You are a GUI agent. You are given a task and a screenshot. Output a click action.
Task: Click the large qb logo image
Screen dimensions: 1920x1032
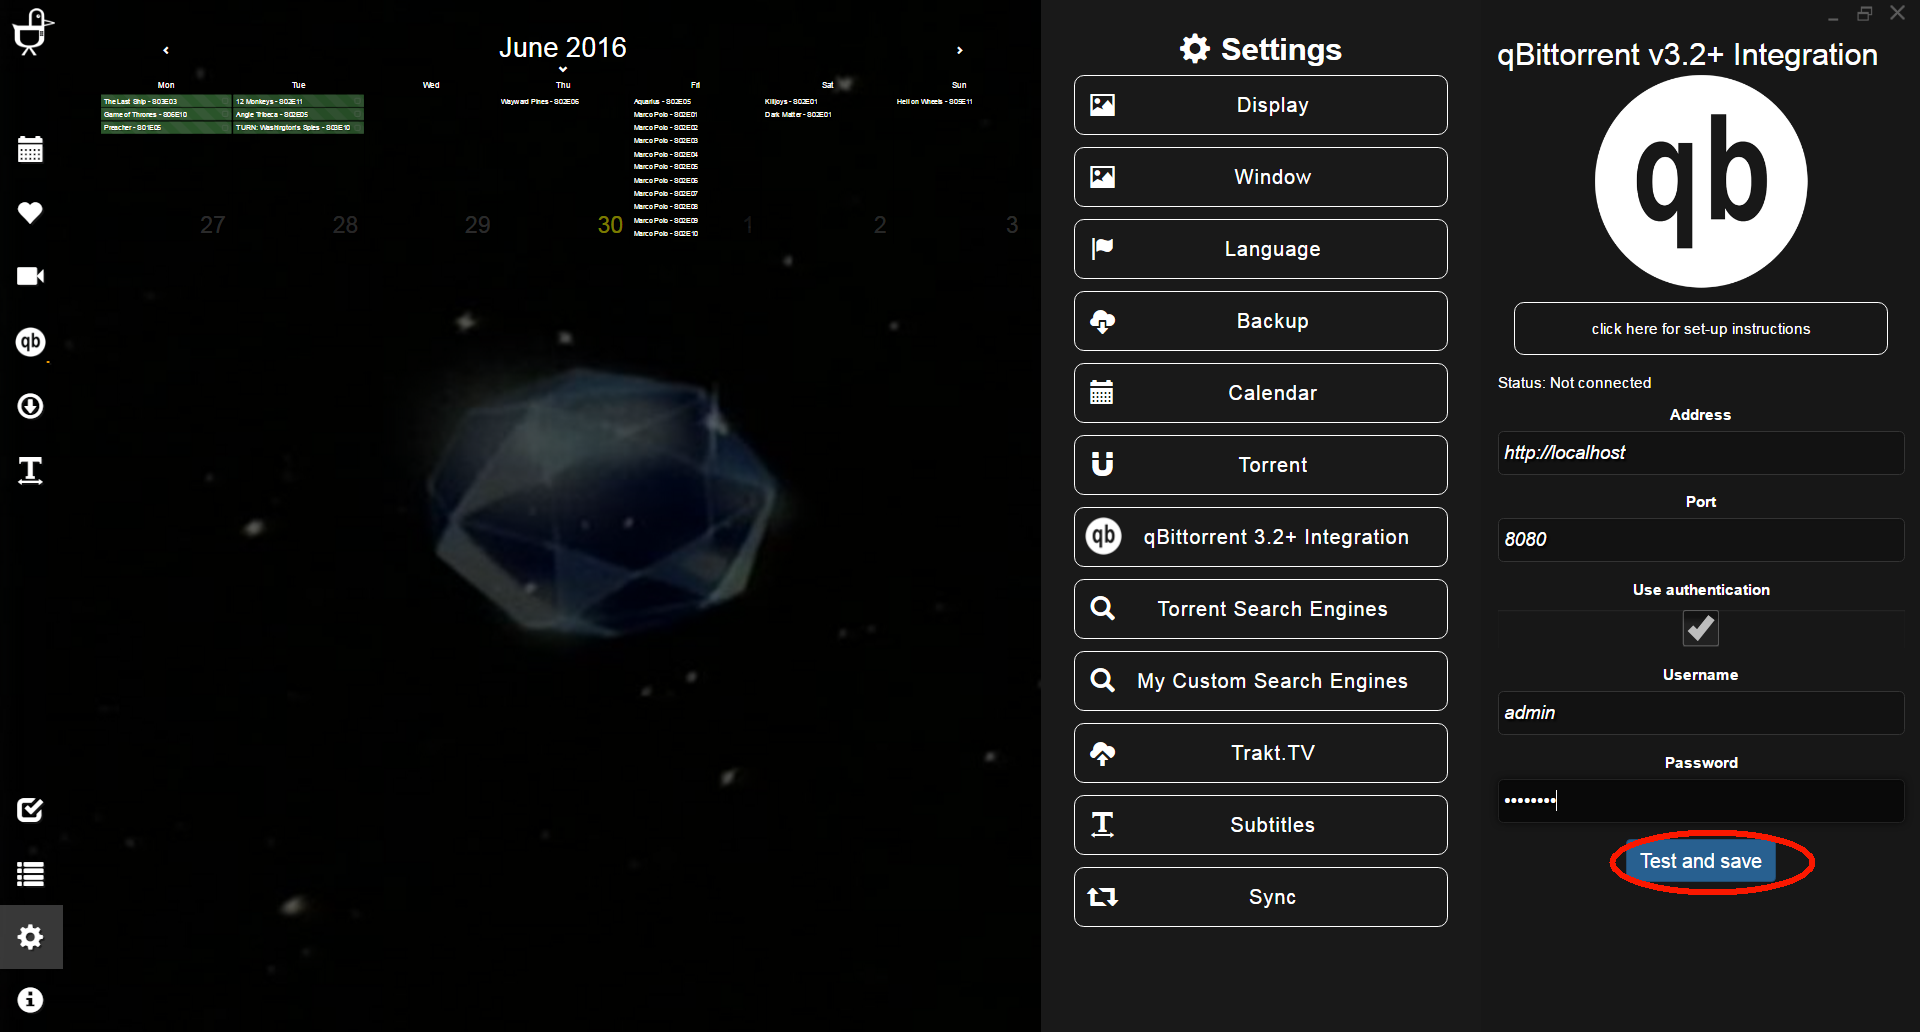[x=1701, y=182]
